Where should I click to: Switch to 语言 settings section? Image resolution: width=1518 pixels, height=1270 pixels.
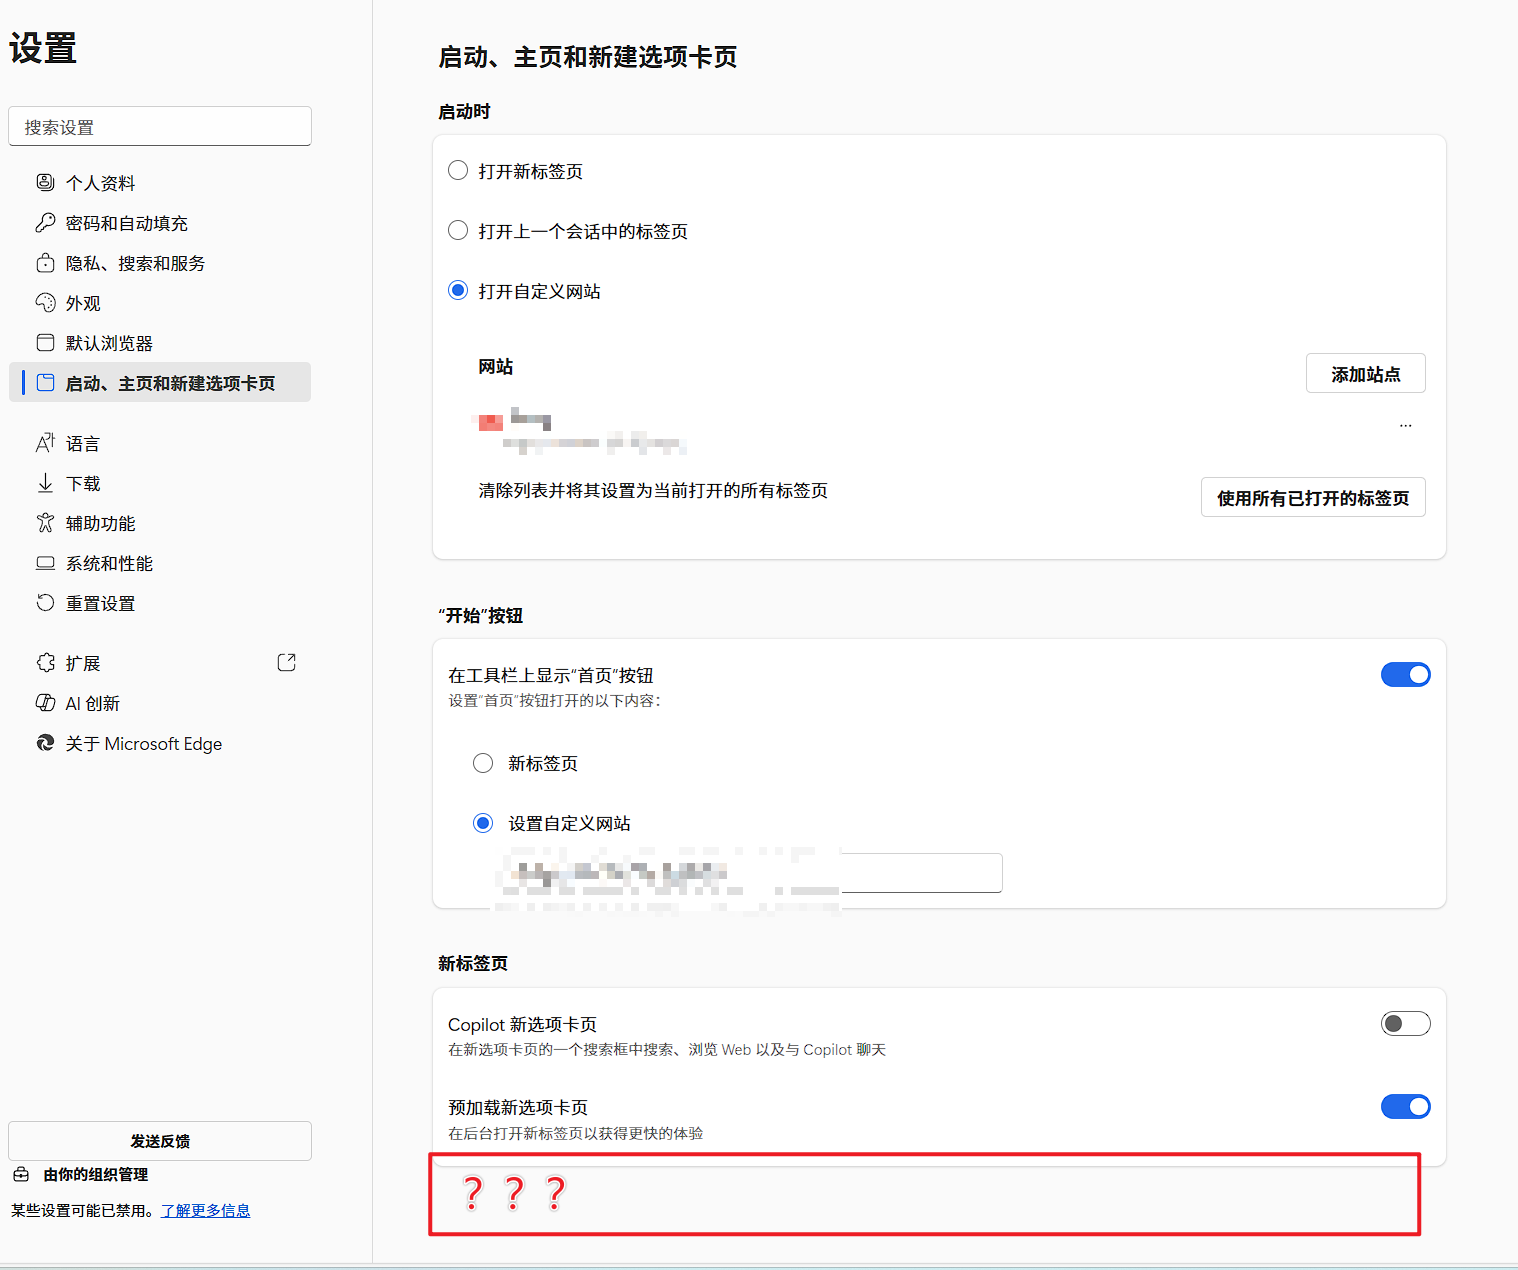83,442
